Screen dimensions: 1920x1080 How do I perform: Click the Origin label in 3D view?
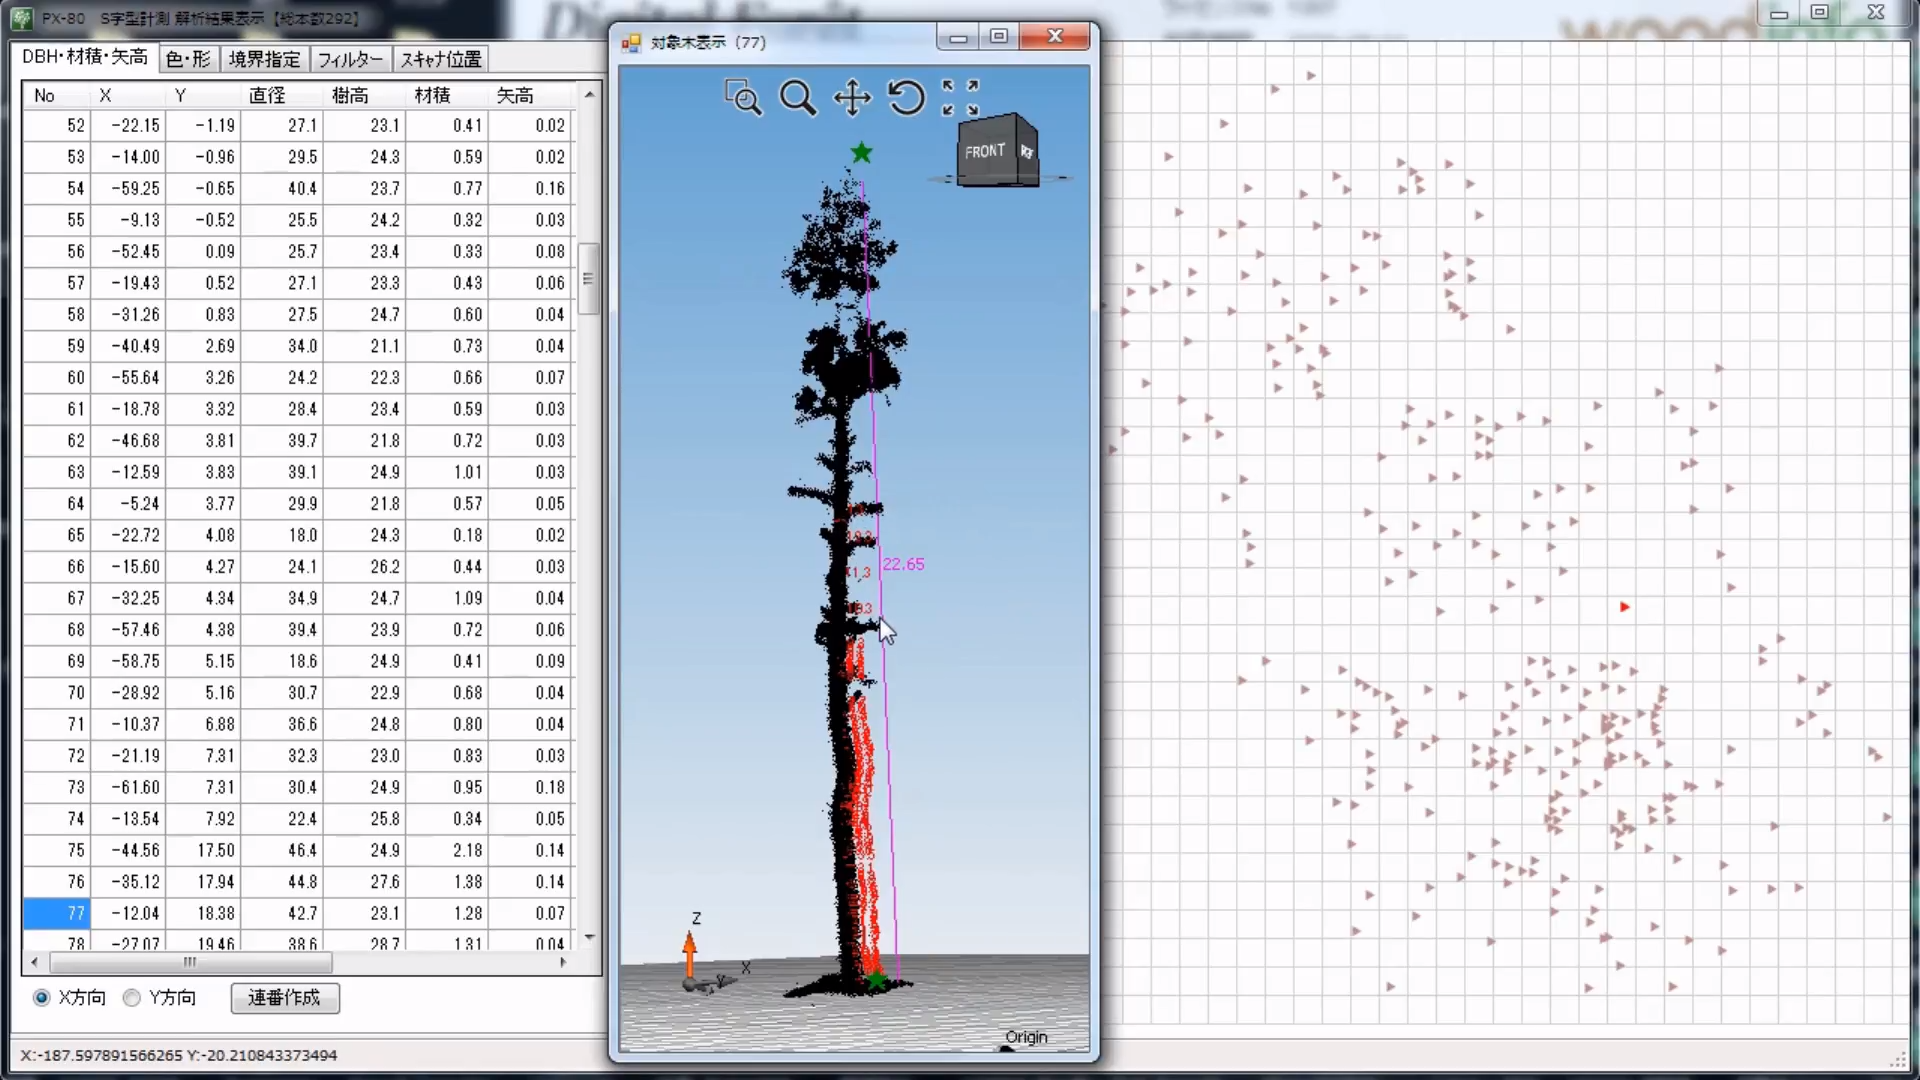[1026, 1037]
